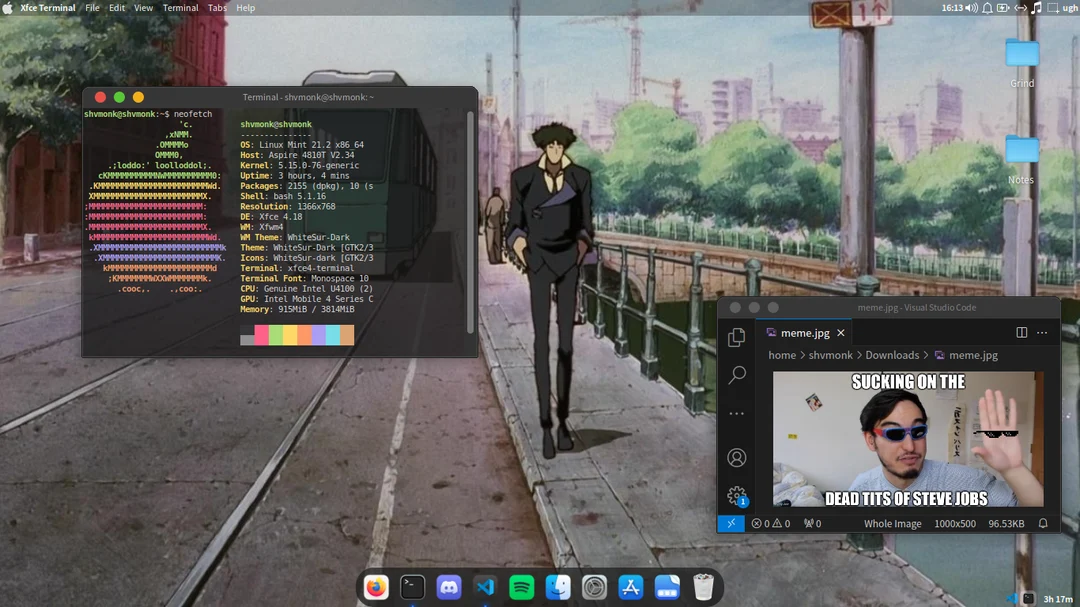This screenshot has height=607, width=1080.
Task: Open the Explorer view in VS Code sidebar
Action: (x=737, y=337)
